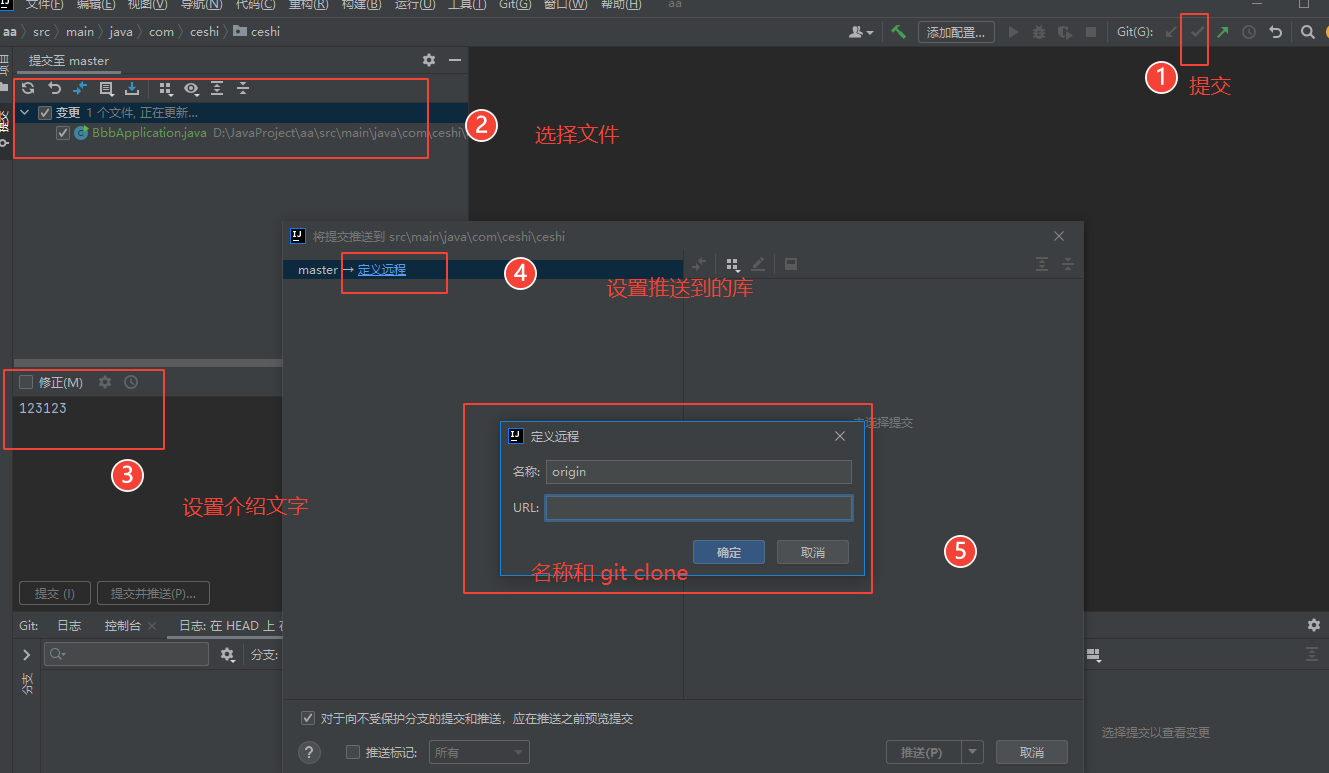Click the 添加配置... button

point(956,32)
